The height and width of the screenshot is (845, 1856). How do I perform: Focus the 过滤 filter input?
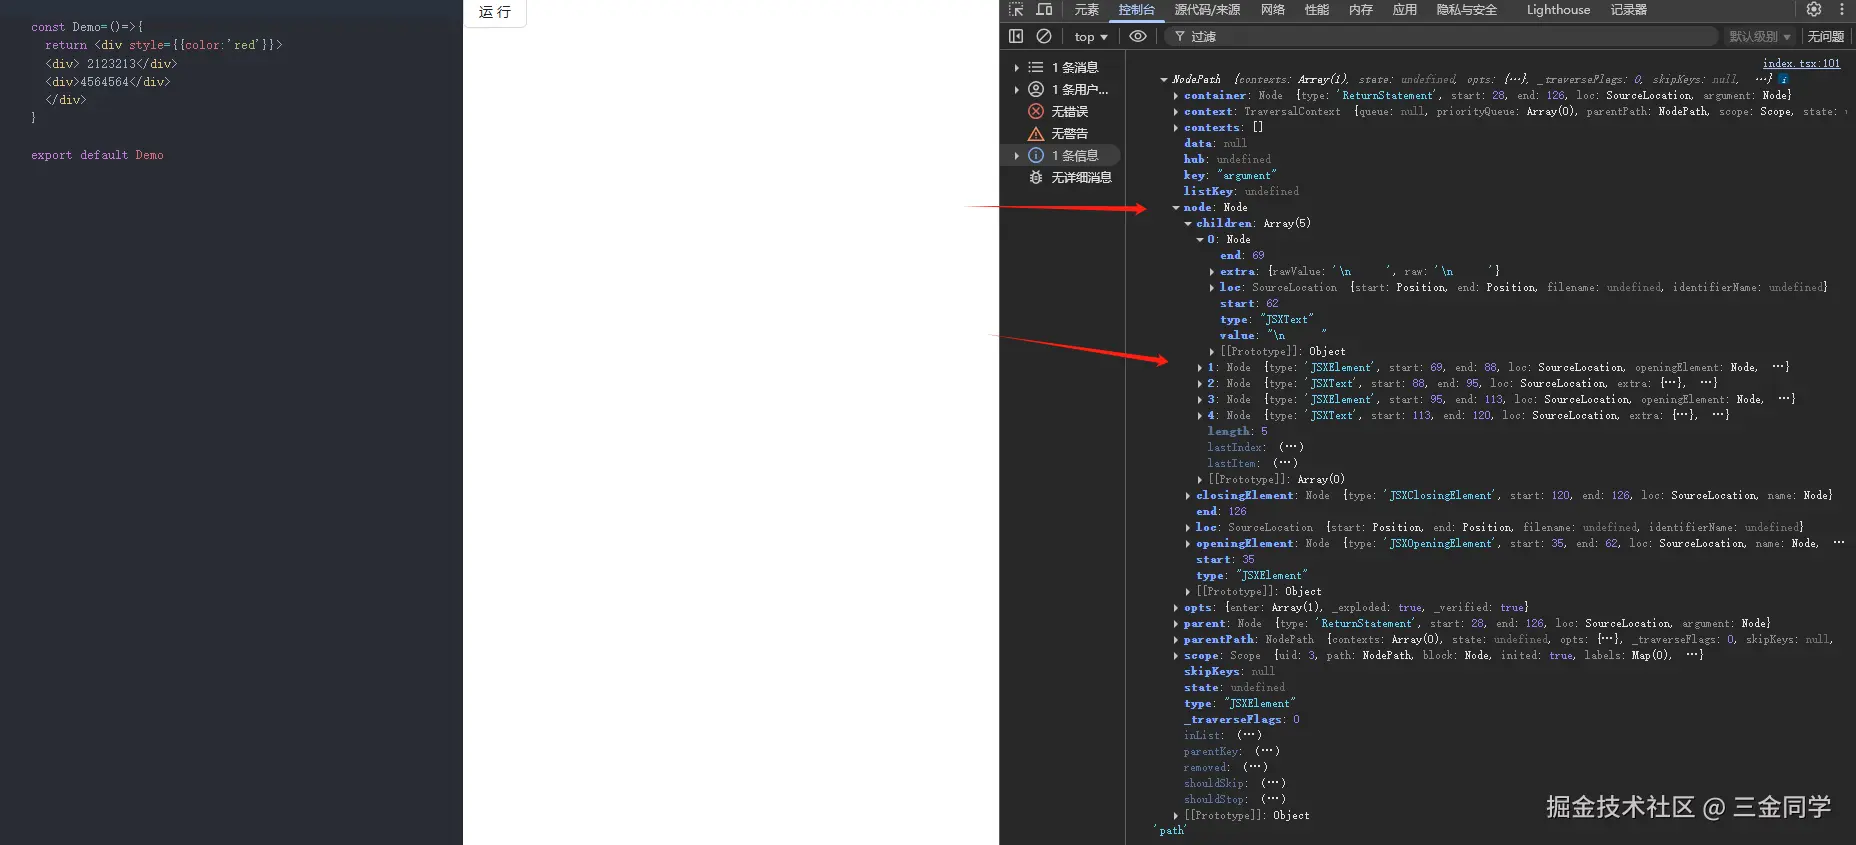point(1441,36)
